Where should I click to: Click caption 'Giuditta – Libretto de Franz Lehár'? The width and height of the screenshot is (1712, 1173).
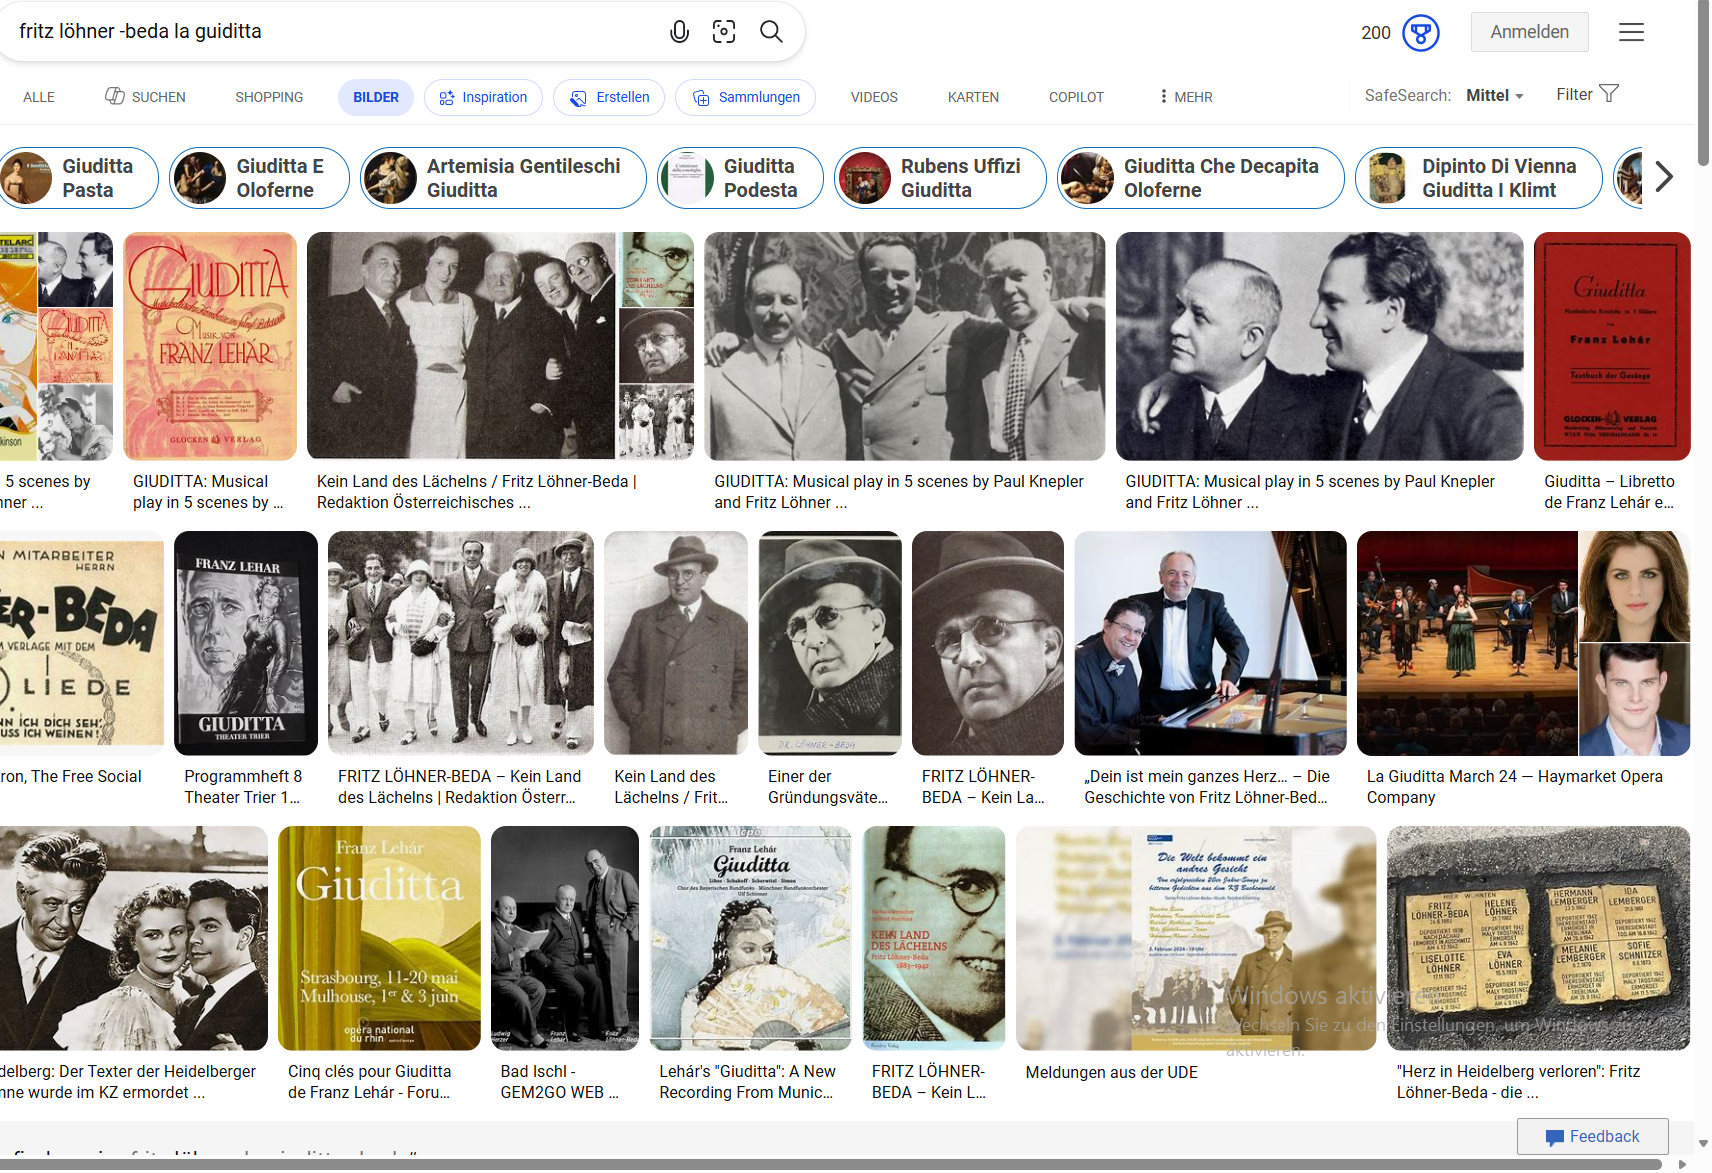click(1609, 492)
